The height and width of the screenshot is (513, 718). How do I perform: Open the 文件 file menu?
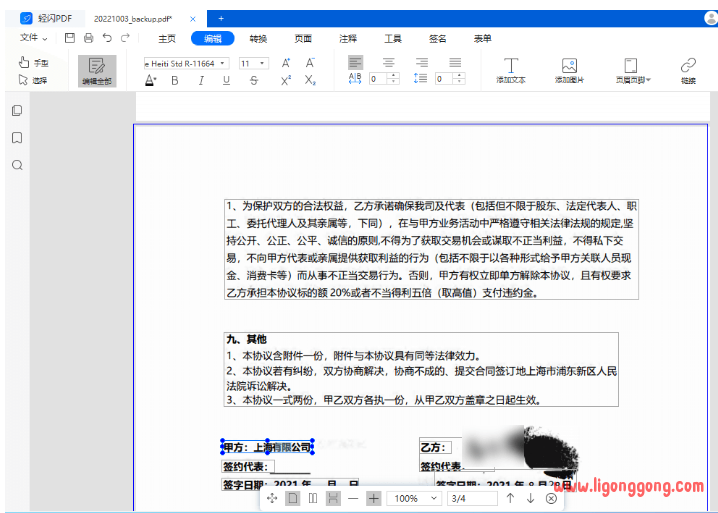[x=33, y=38]
